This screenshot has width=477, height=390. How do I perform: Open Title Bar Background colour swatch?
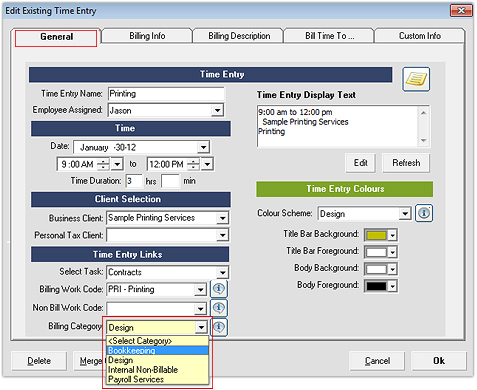(380, 235)
